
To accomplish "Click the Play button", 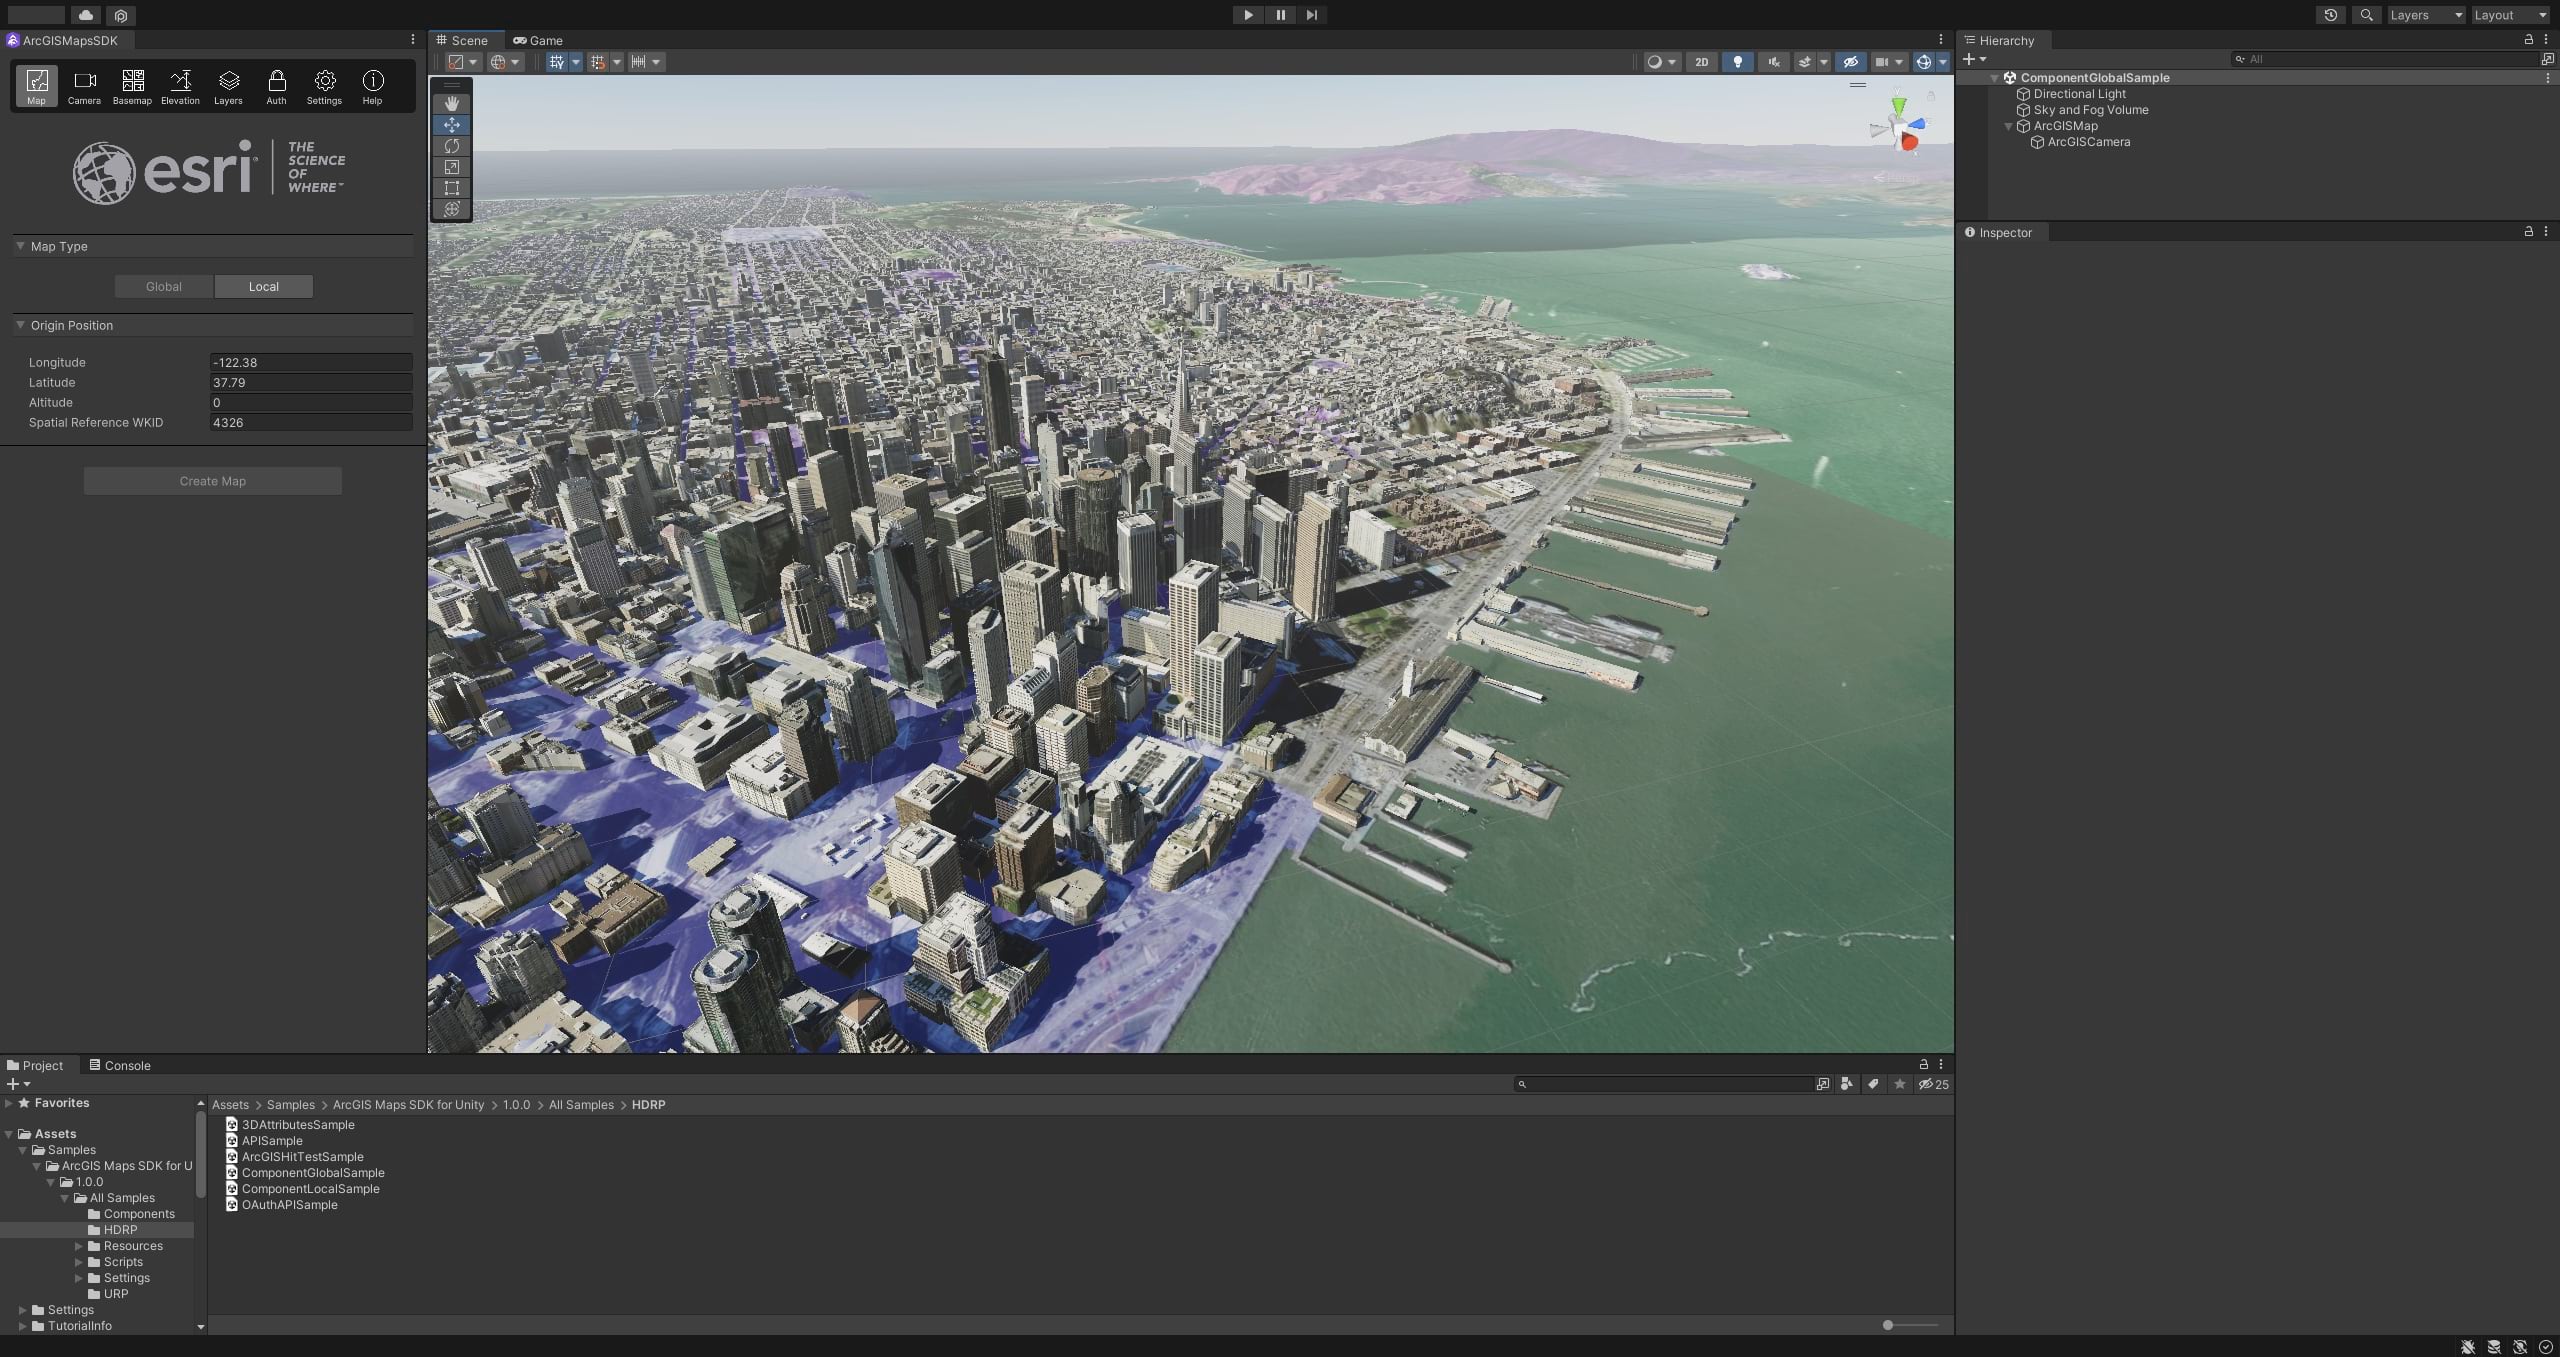I will click(1247, 15).
